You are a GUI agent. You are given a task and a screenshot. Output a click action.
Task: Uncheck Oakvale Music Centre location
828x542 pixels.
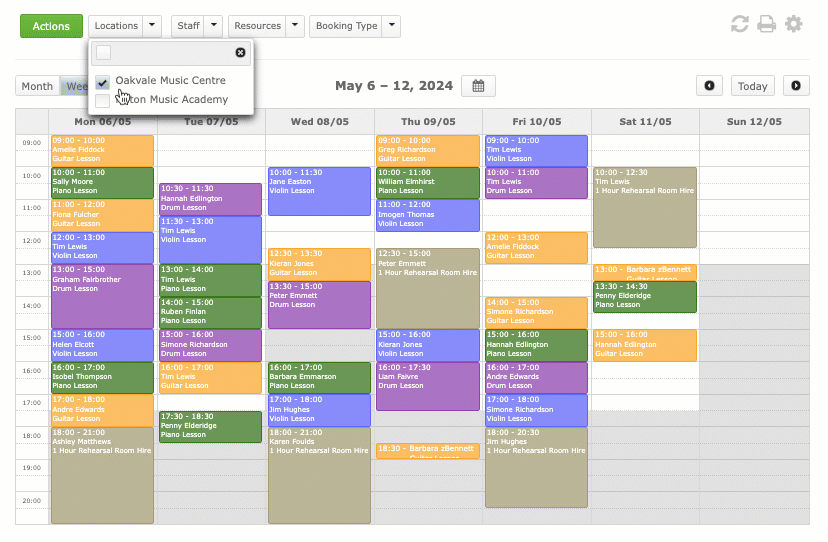(103, 81)
